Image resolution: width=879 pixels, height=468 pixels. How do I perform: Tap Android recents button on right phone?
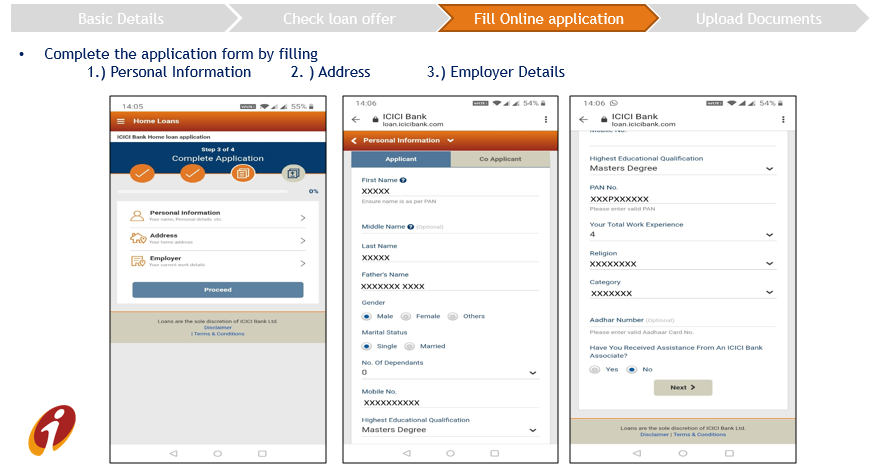click(729, 453)
